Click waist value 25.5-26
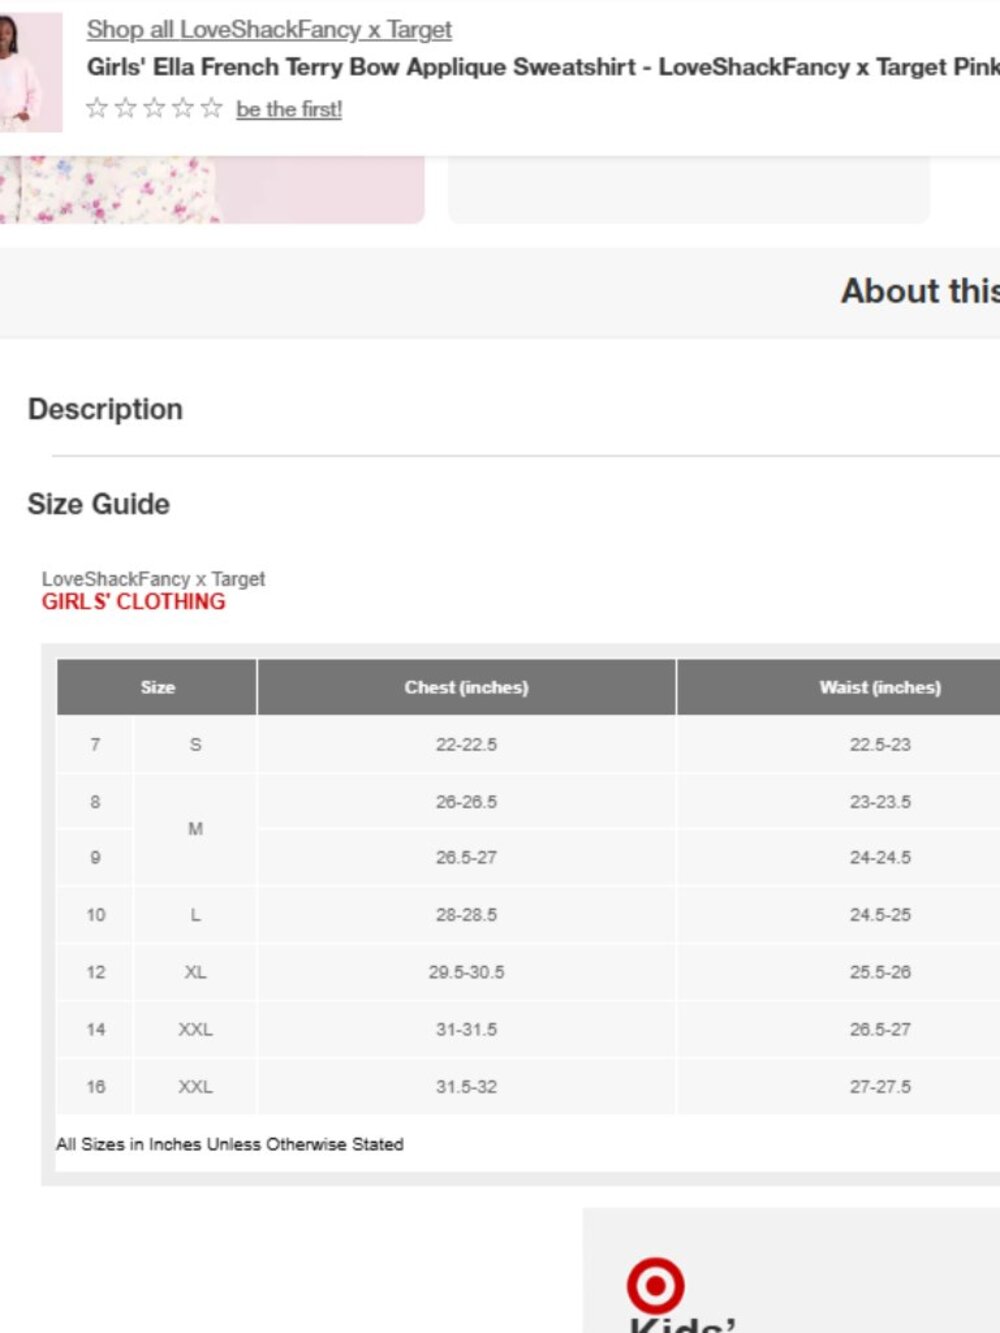Image resolution: width=1000 pixels, height=1333 pixels. (880, 972)
